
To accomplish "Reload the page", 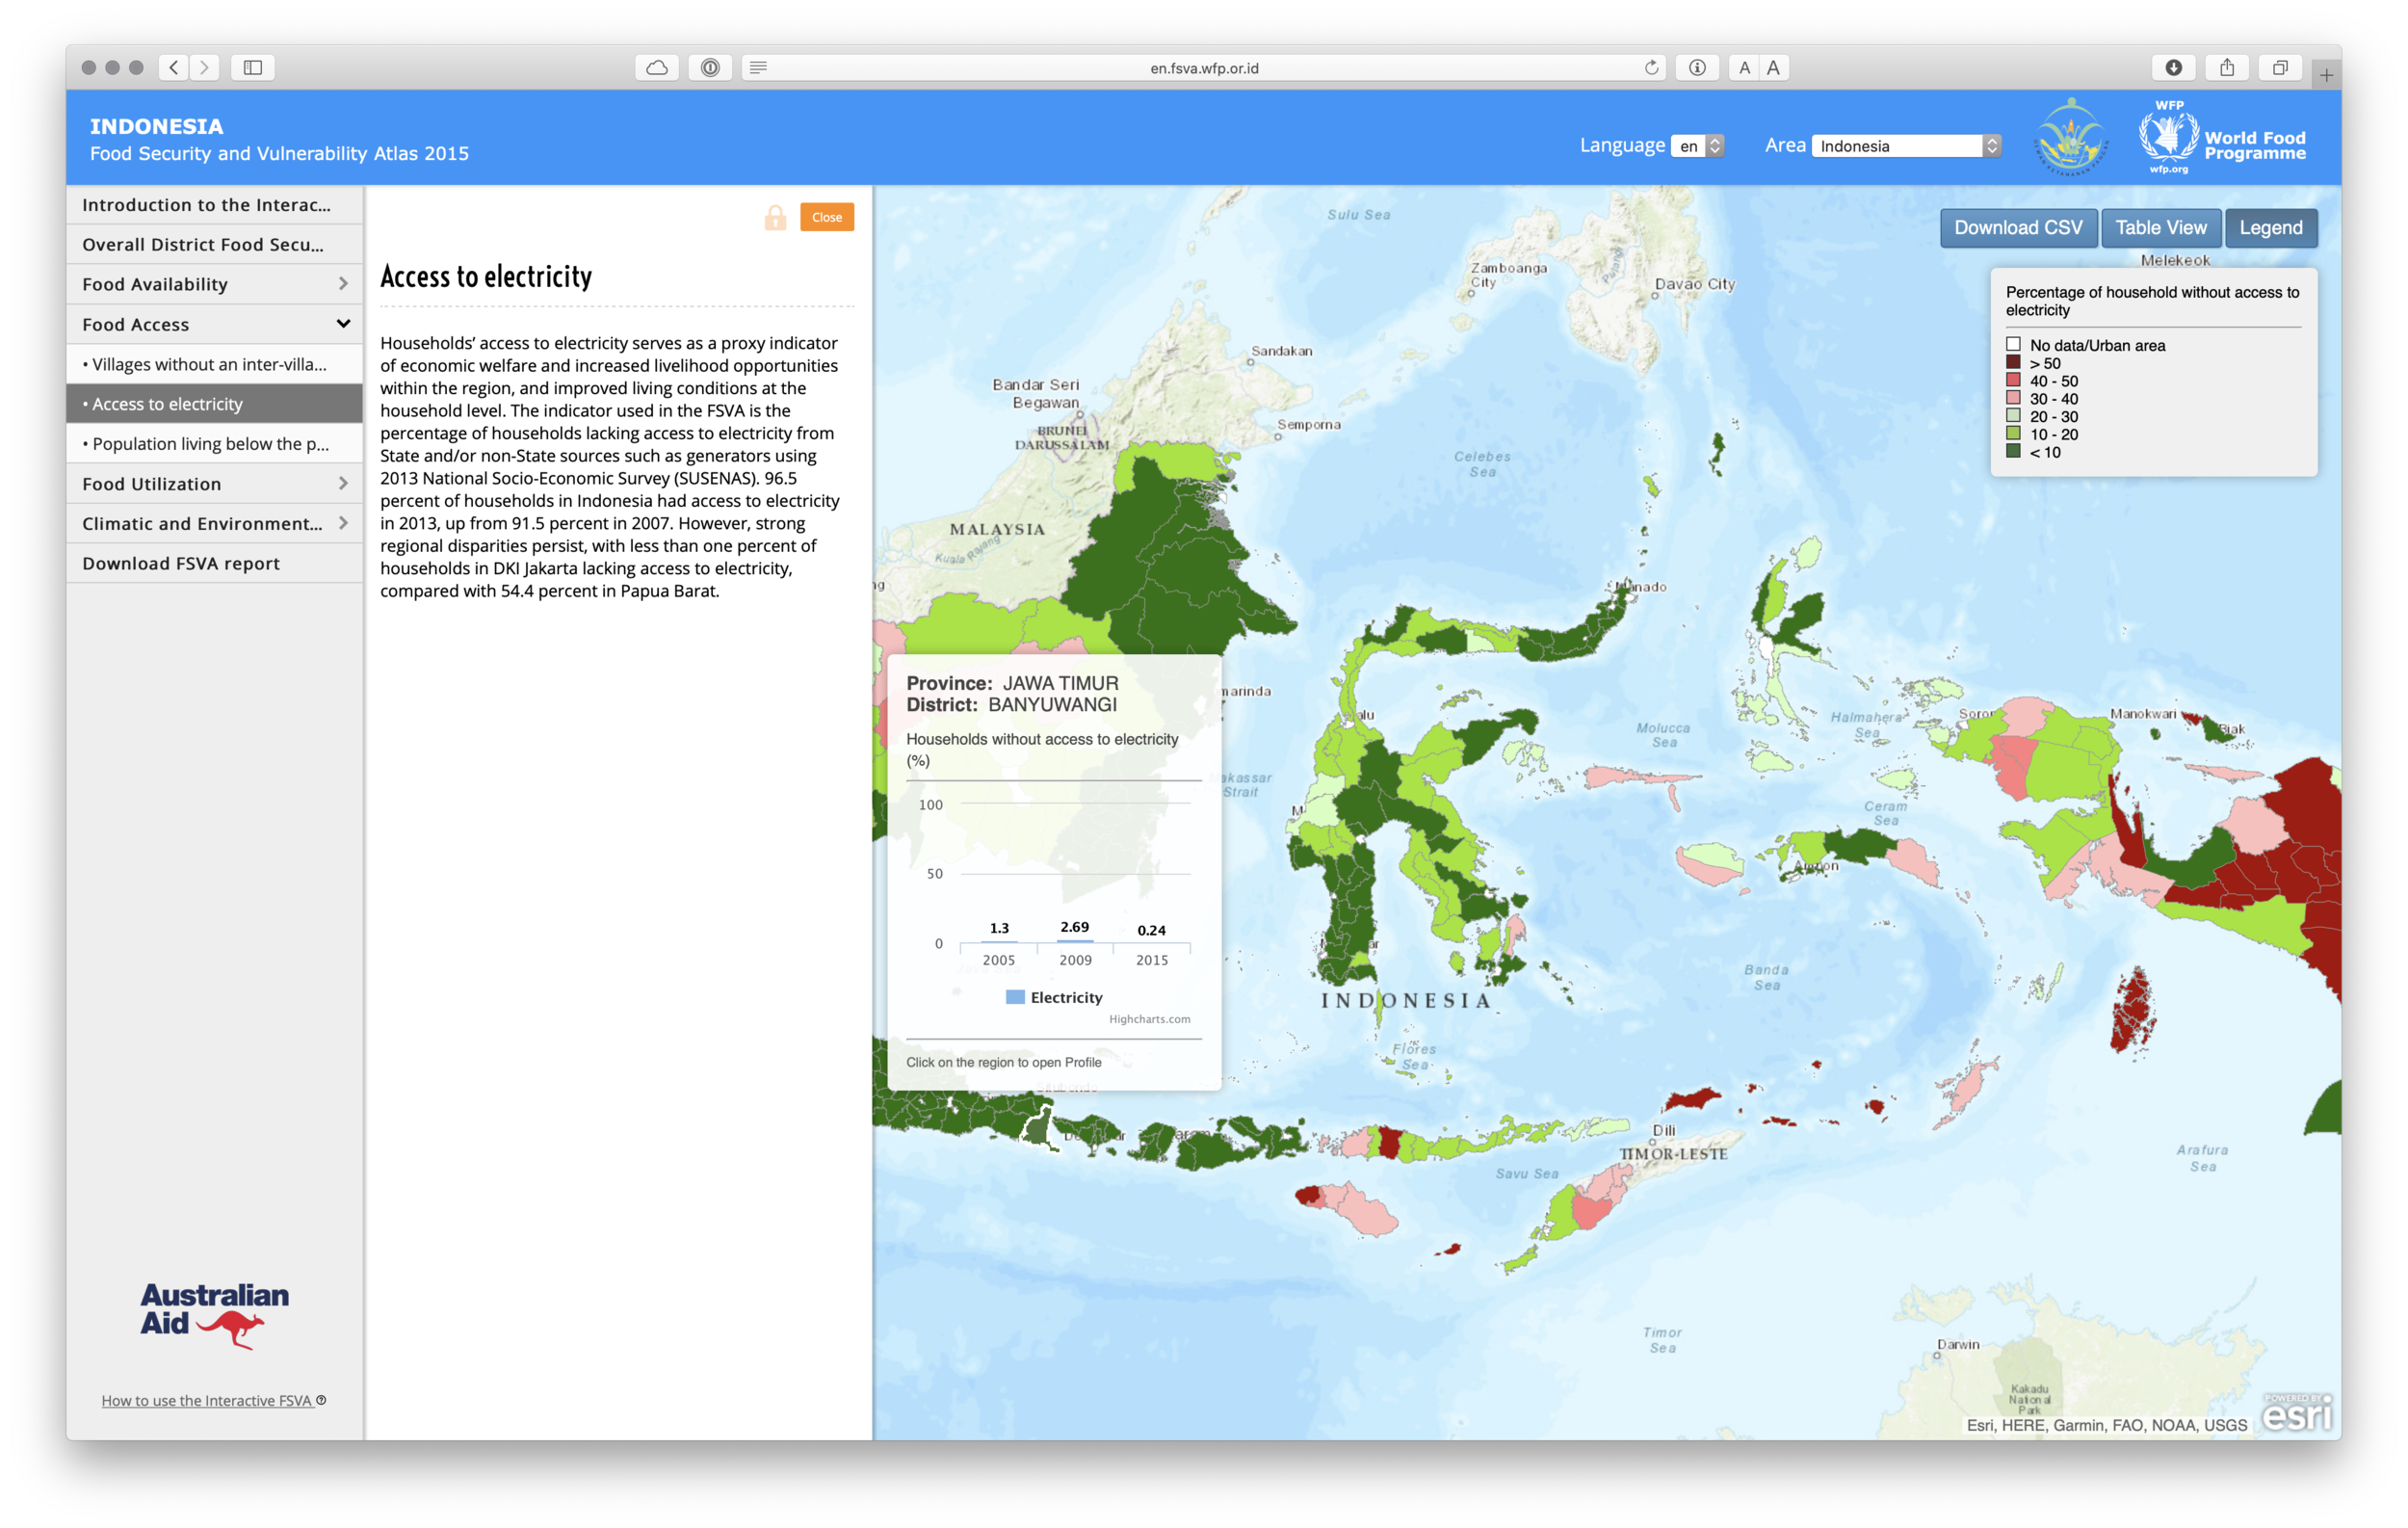I will point(1651,67).
